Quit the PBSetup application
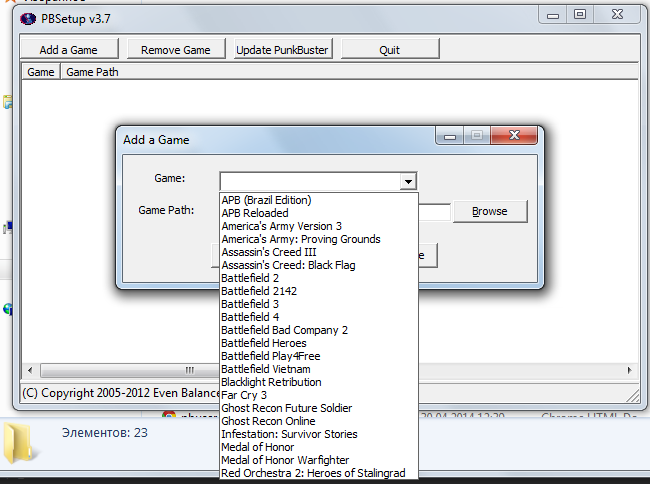 pyautogui.click(x=390, y=50)
